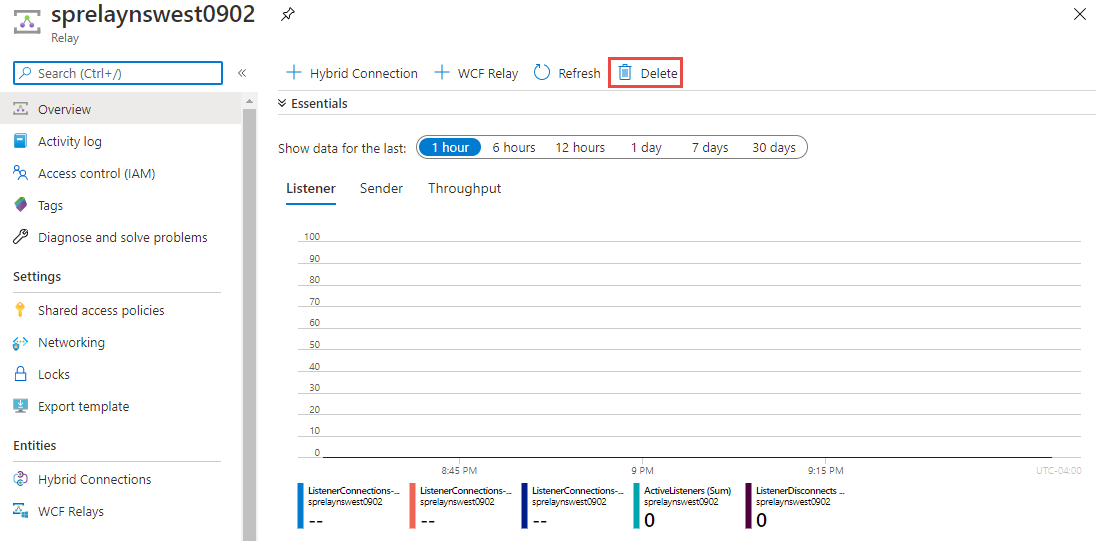
Task: Switch to the Sender tab
Action: click(381, 188)
